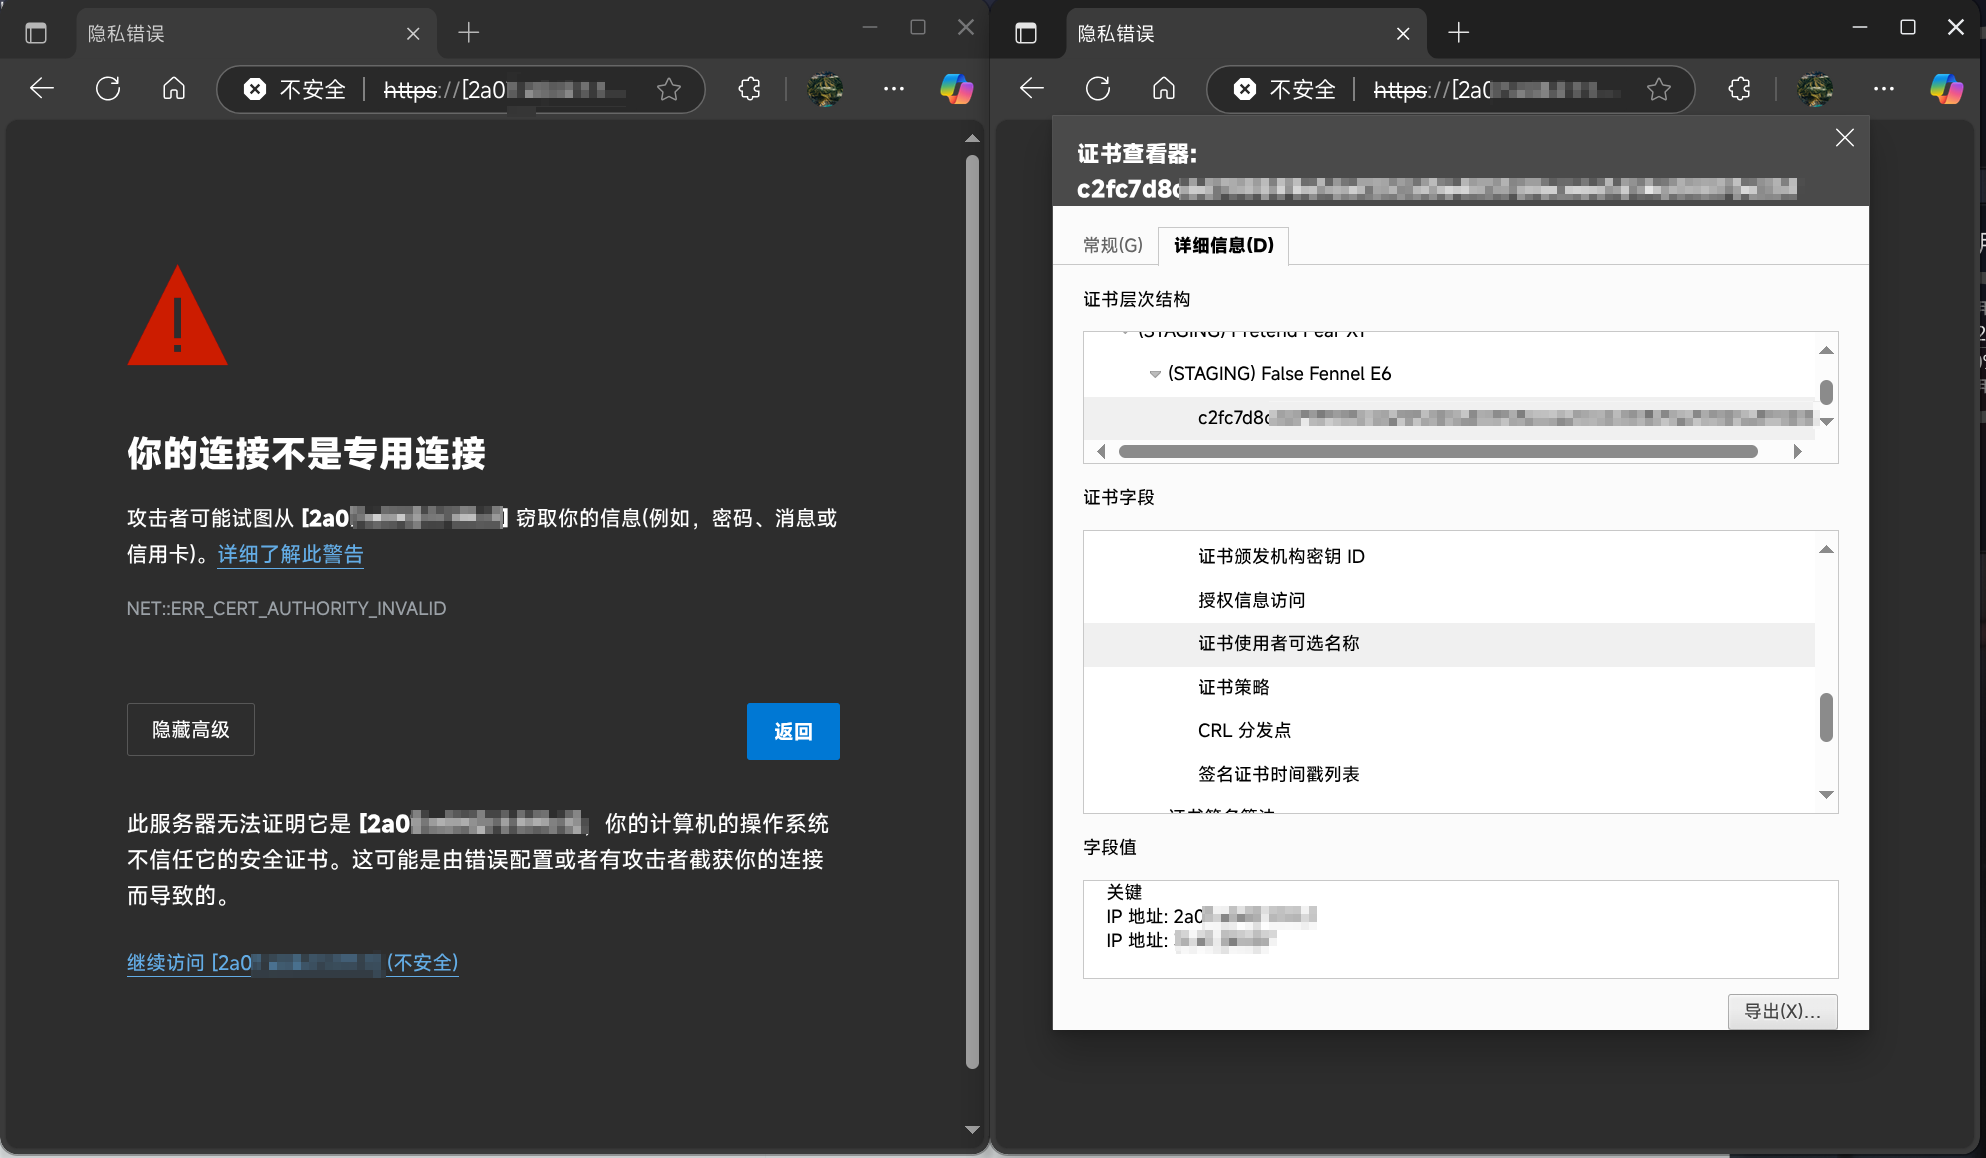Image resolution: width=1986 pixels, height=1158 pixels.
Task: Click 隐藏高级 button
Action: coord(191,730)
